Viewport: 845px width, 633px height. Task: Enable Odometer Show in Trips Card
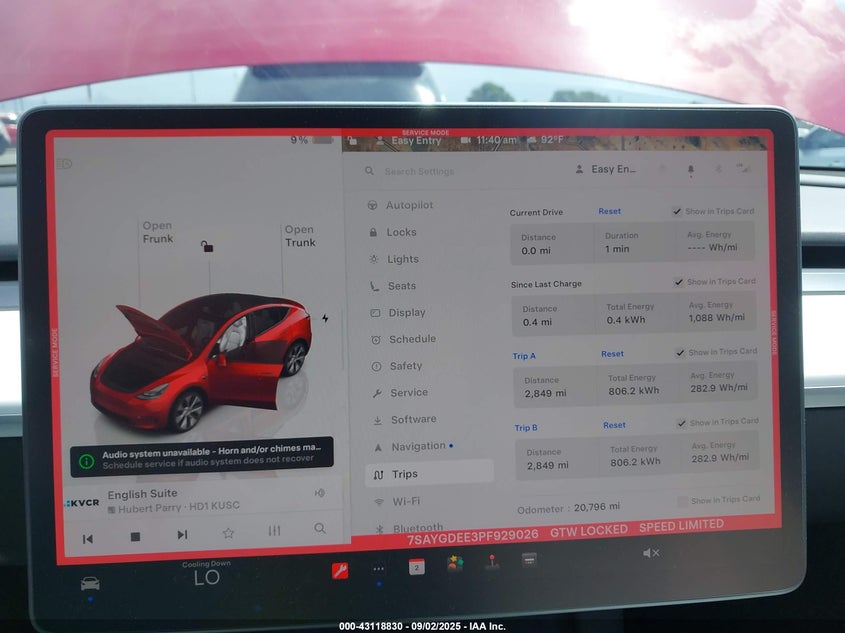click(683, 500)
